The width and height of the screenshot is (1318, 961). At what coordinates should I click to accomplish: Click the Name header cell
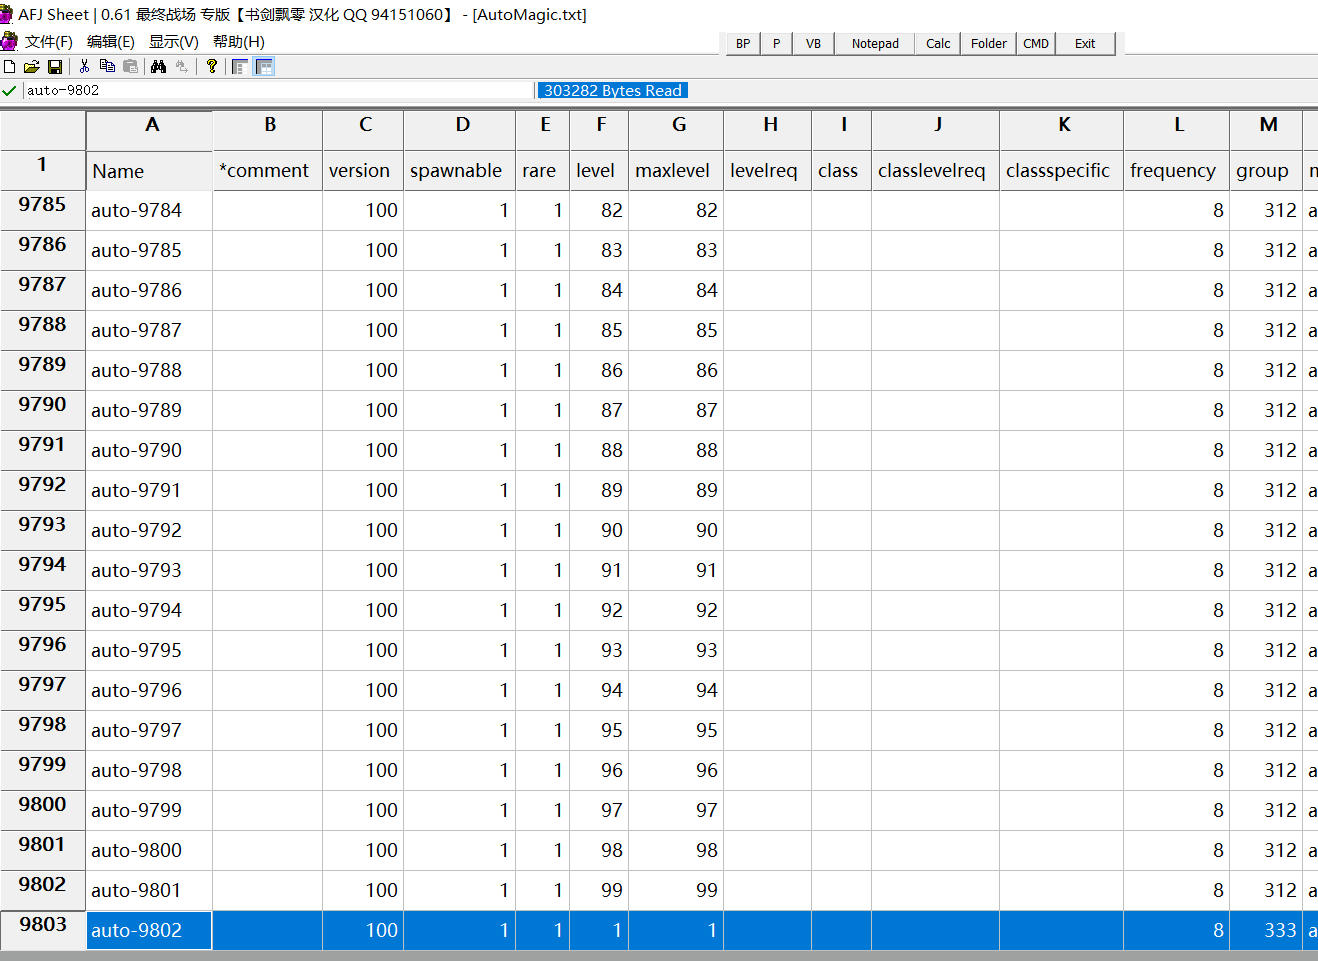(x=150, y=171)
